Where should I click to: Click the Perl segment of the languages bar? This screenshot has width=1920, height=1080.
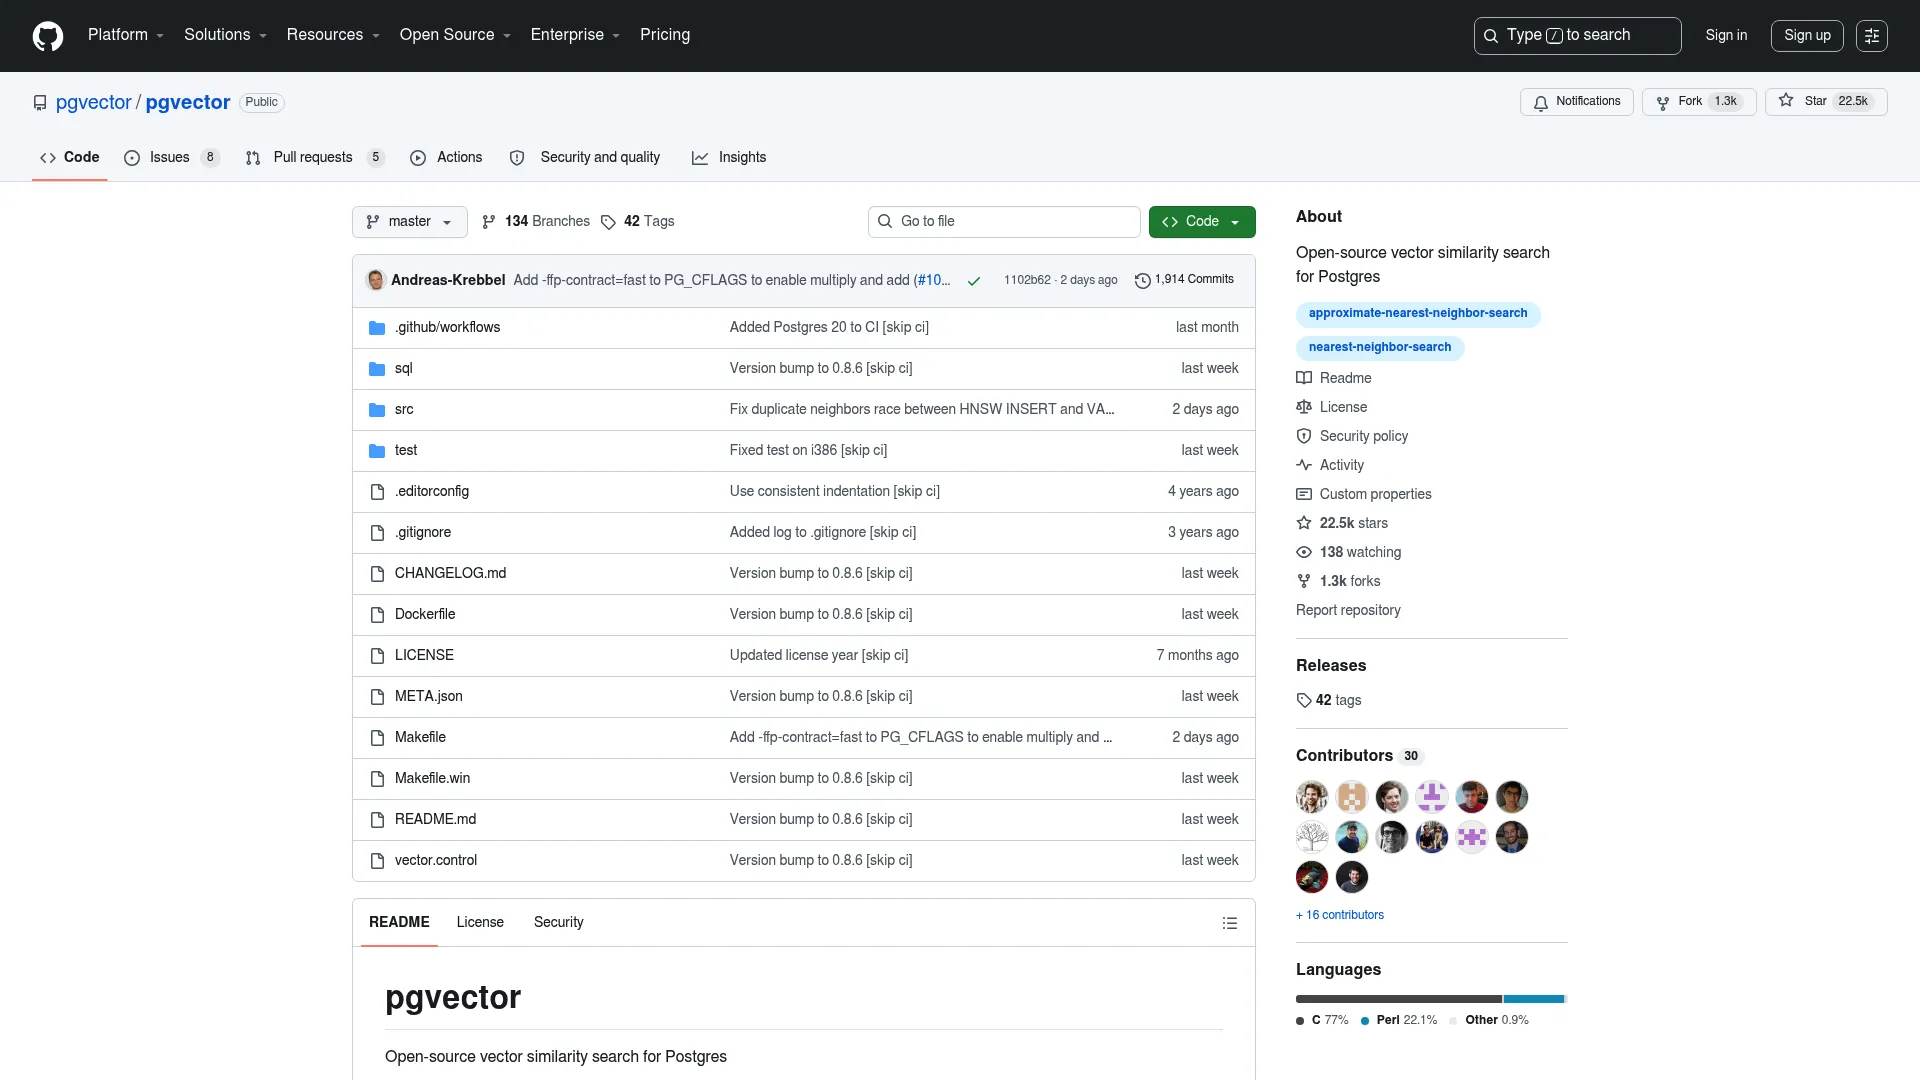click(1533, 1000)
